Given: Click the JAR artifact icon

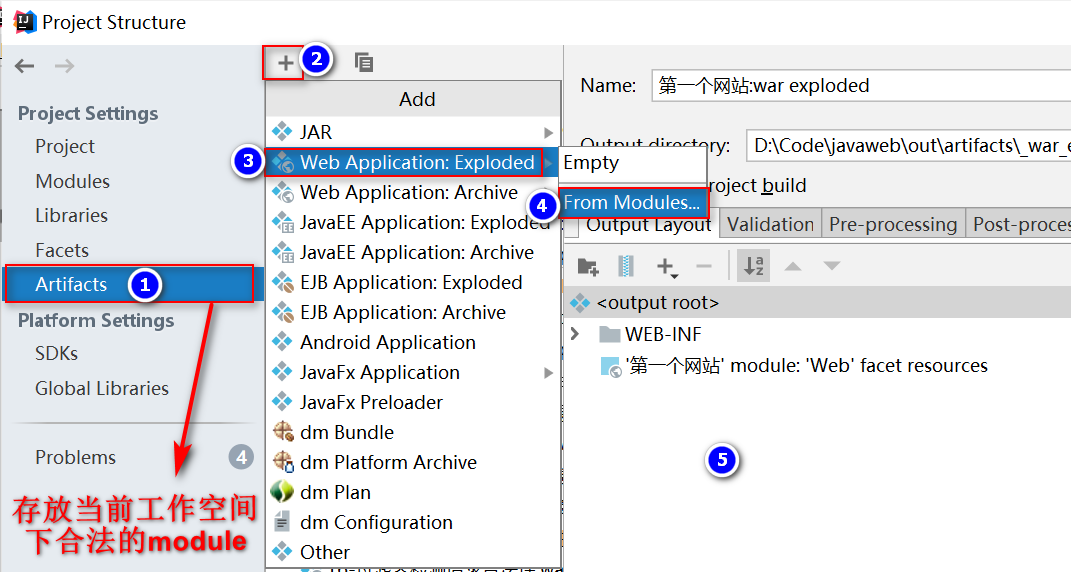Looking at the screenshot, I should coord(282,131).
